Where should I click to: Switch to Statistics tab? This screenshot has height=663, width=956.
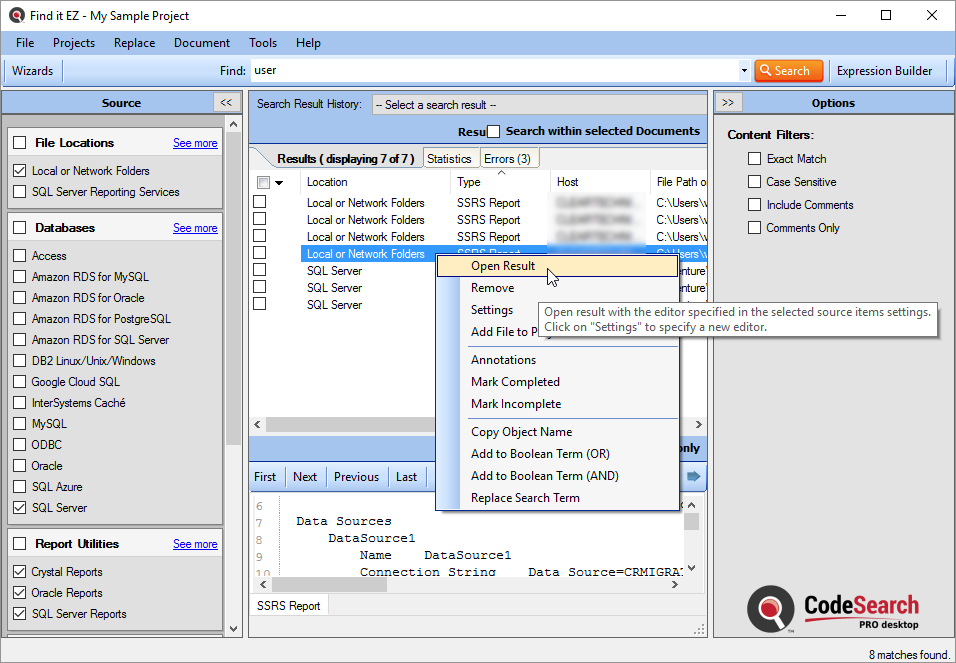click(x=449, y=159)
